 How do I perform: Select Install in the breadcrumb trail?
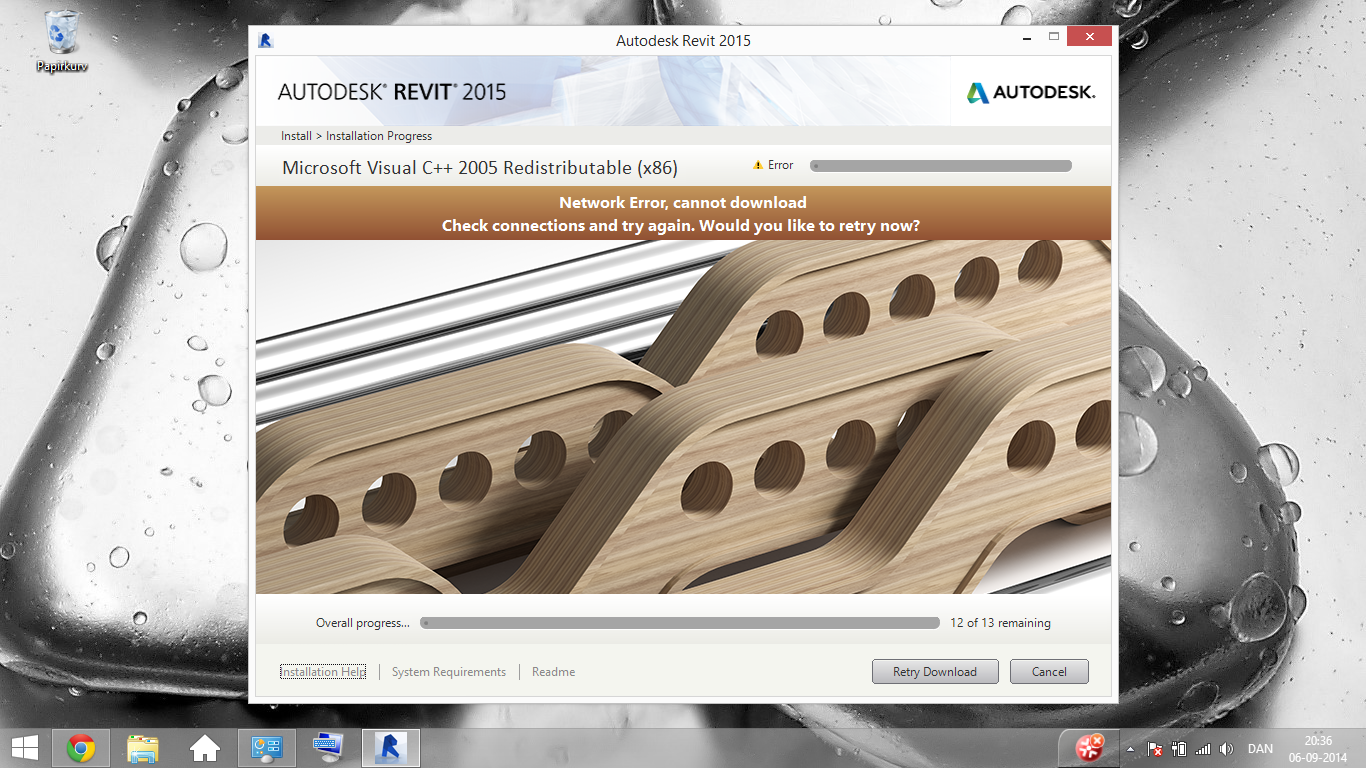[x=295, y=135]
